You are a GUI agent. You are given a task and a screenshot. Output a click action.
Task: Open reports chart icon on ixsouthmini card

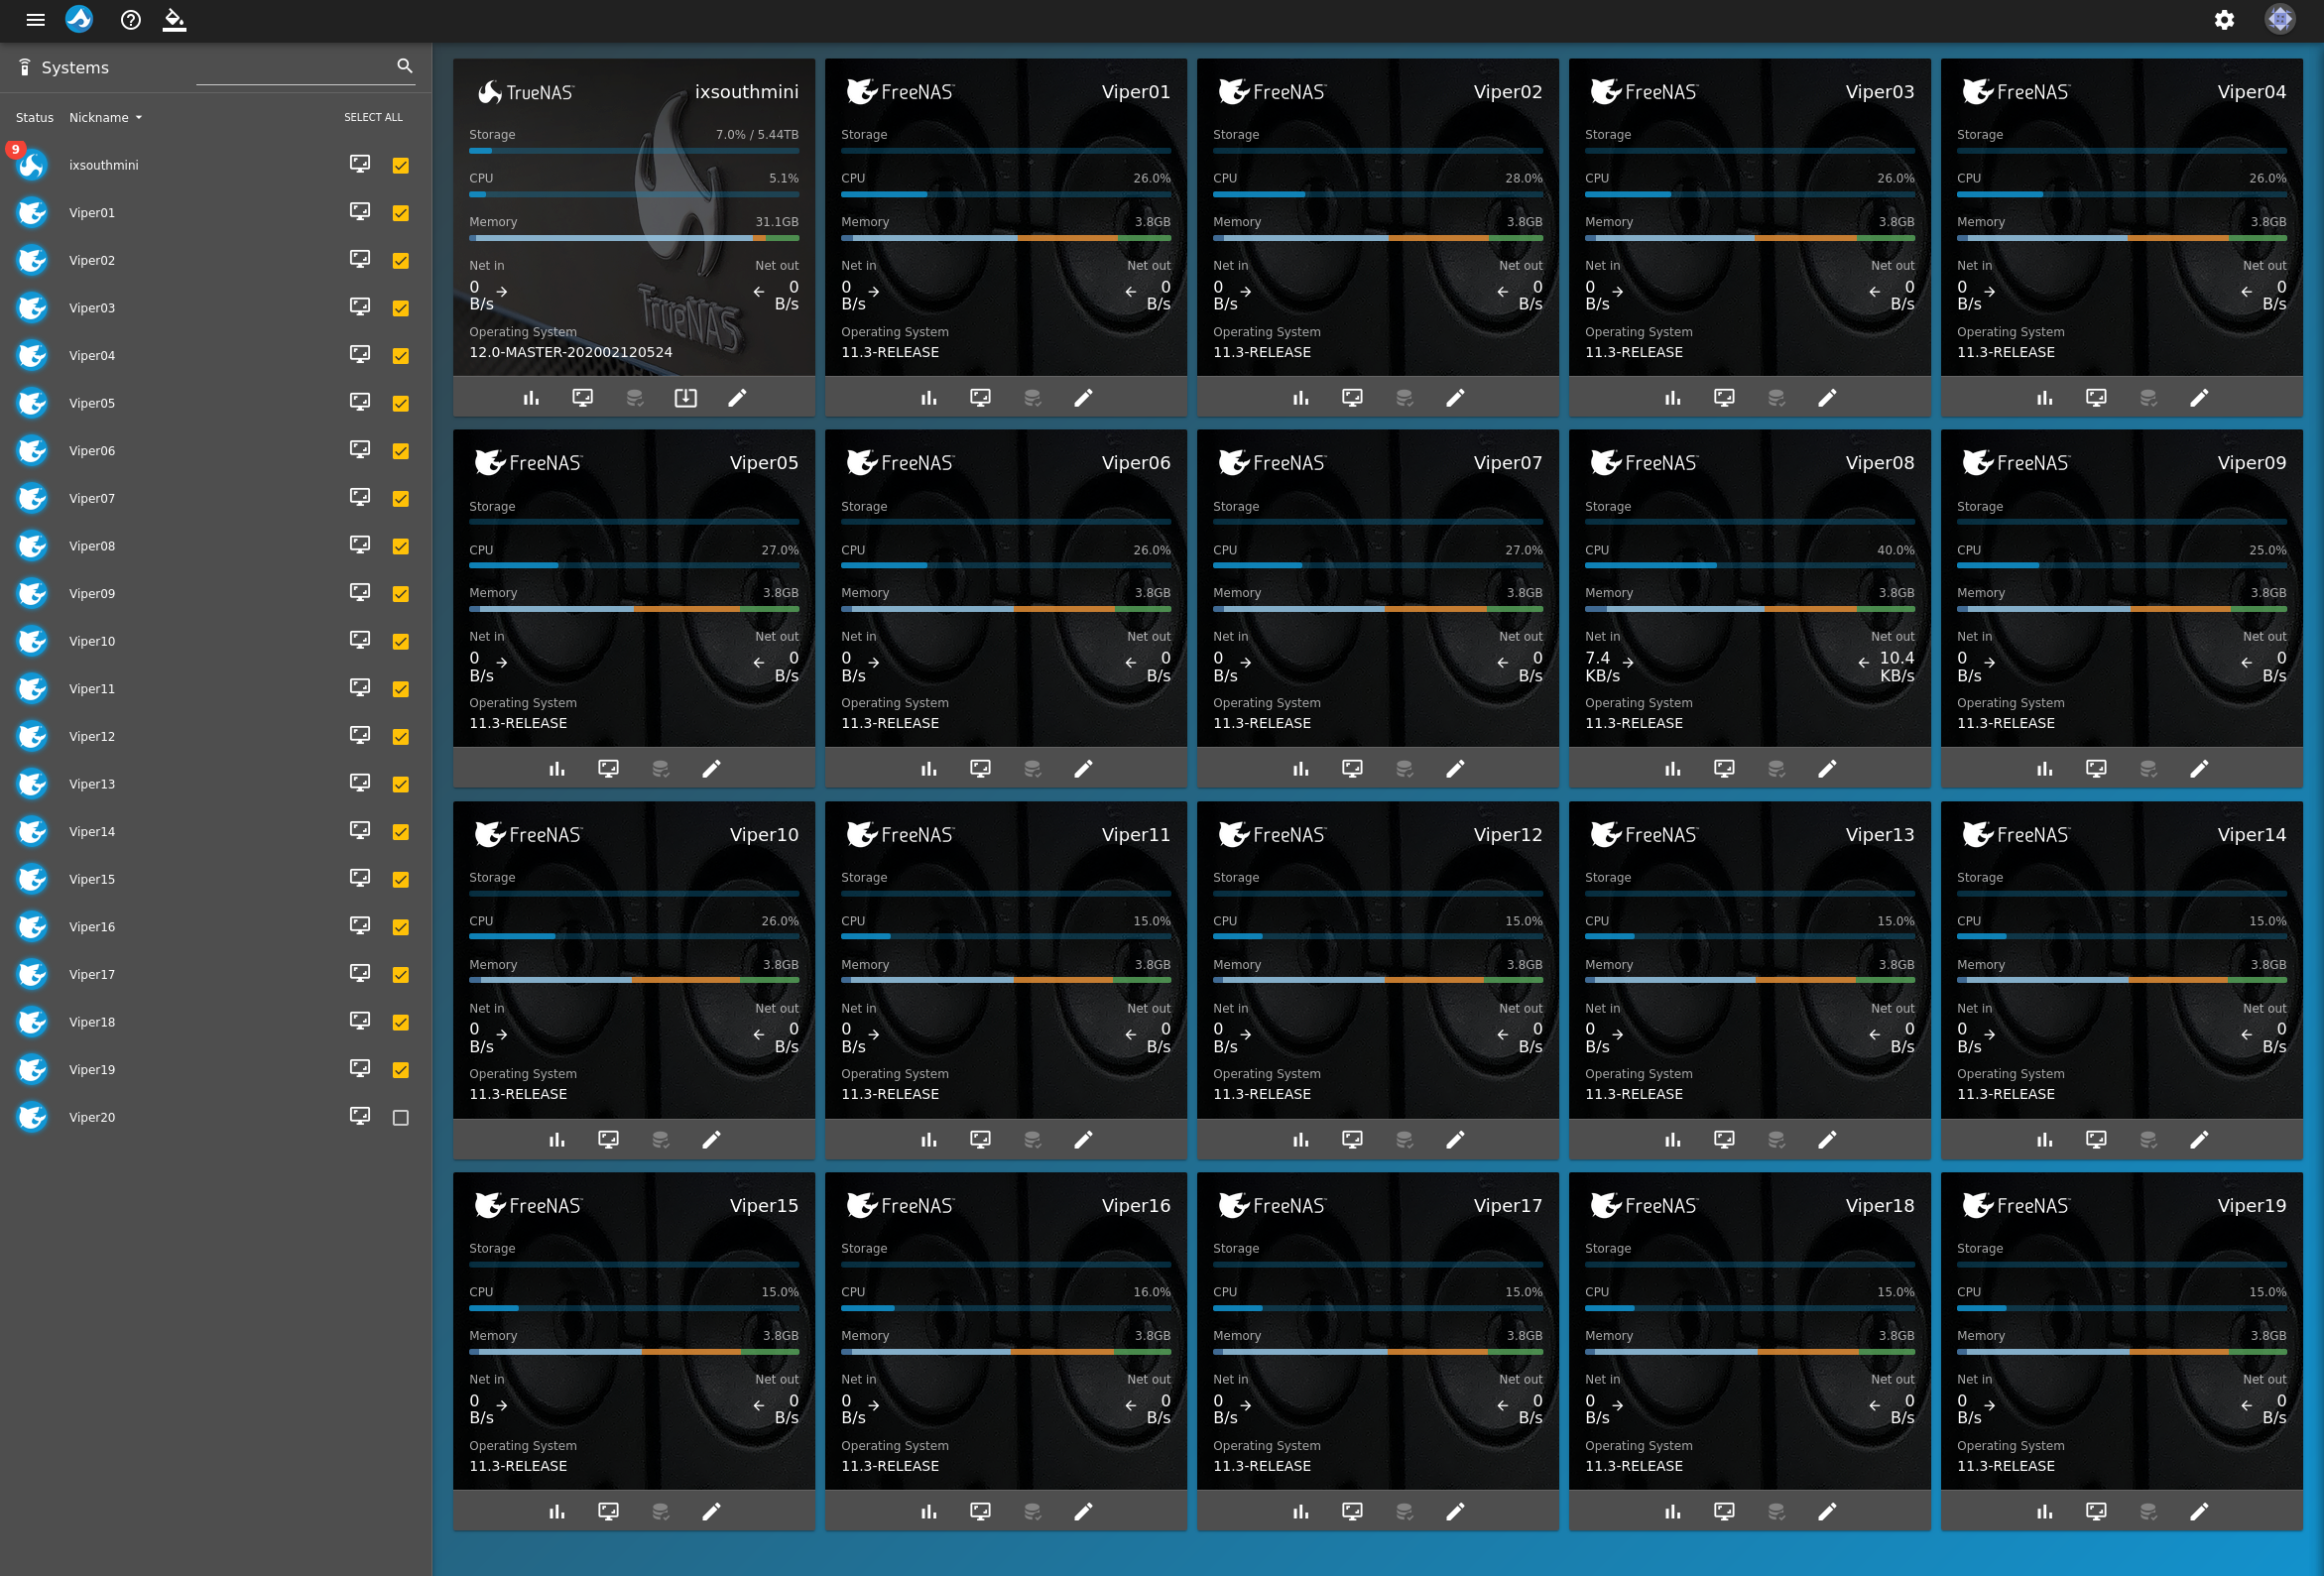point(531,398)
